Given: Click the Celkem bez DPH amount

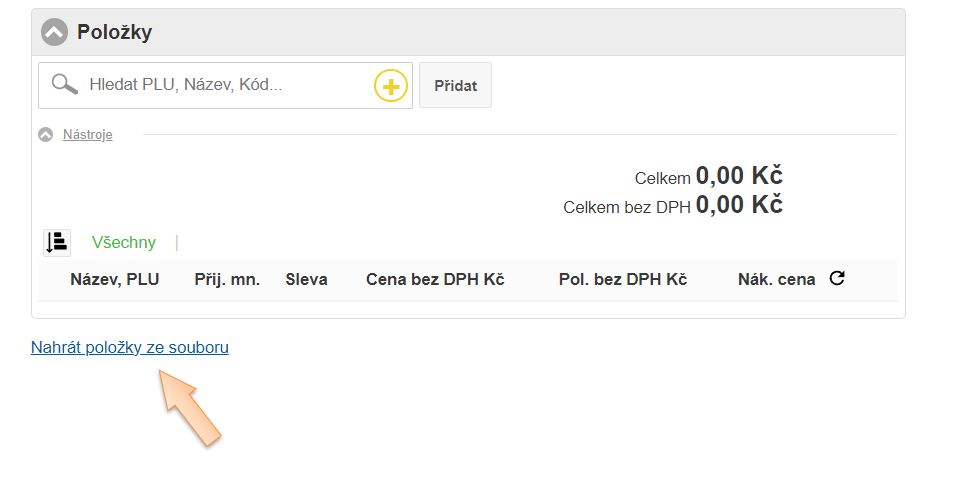Looking at the screenshot, I should tap(739, 205).
